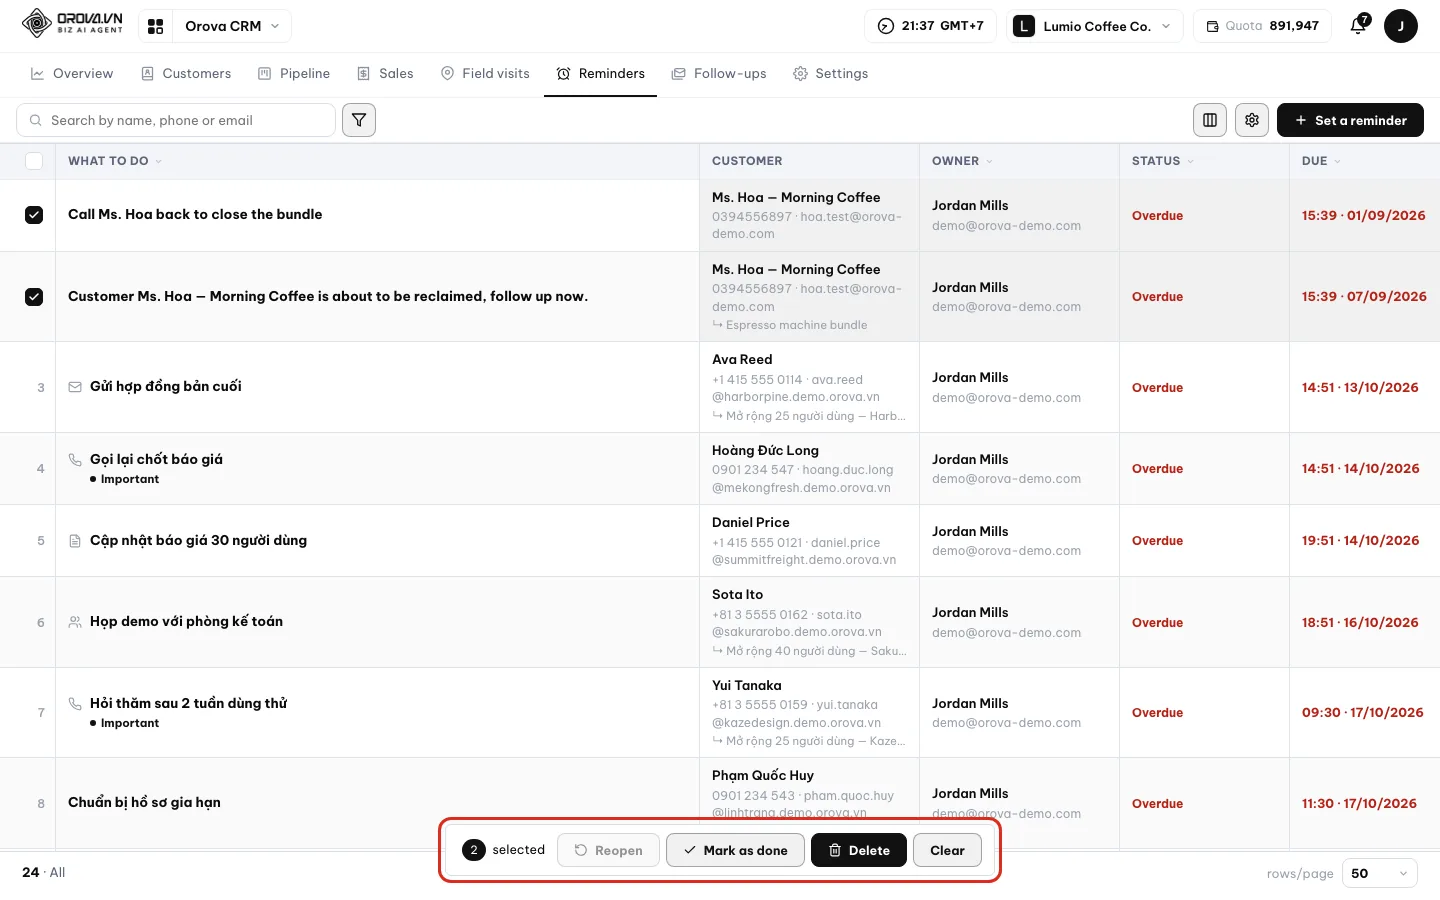Image resolution: width=1440 pixels, height=900 pixels.
Task: Sort by the OWNER column
Action: click(x=962, y=161)
